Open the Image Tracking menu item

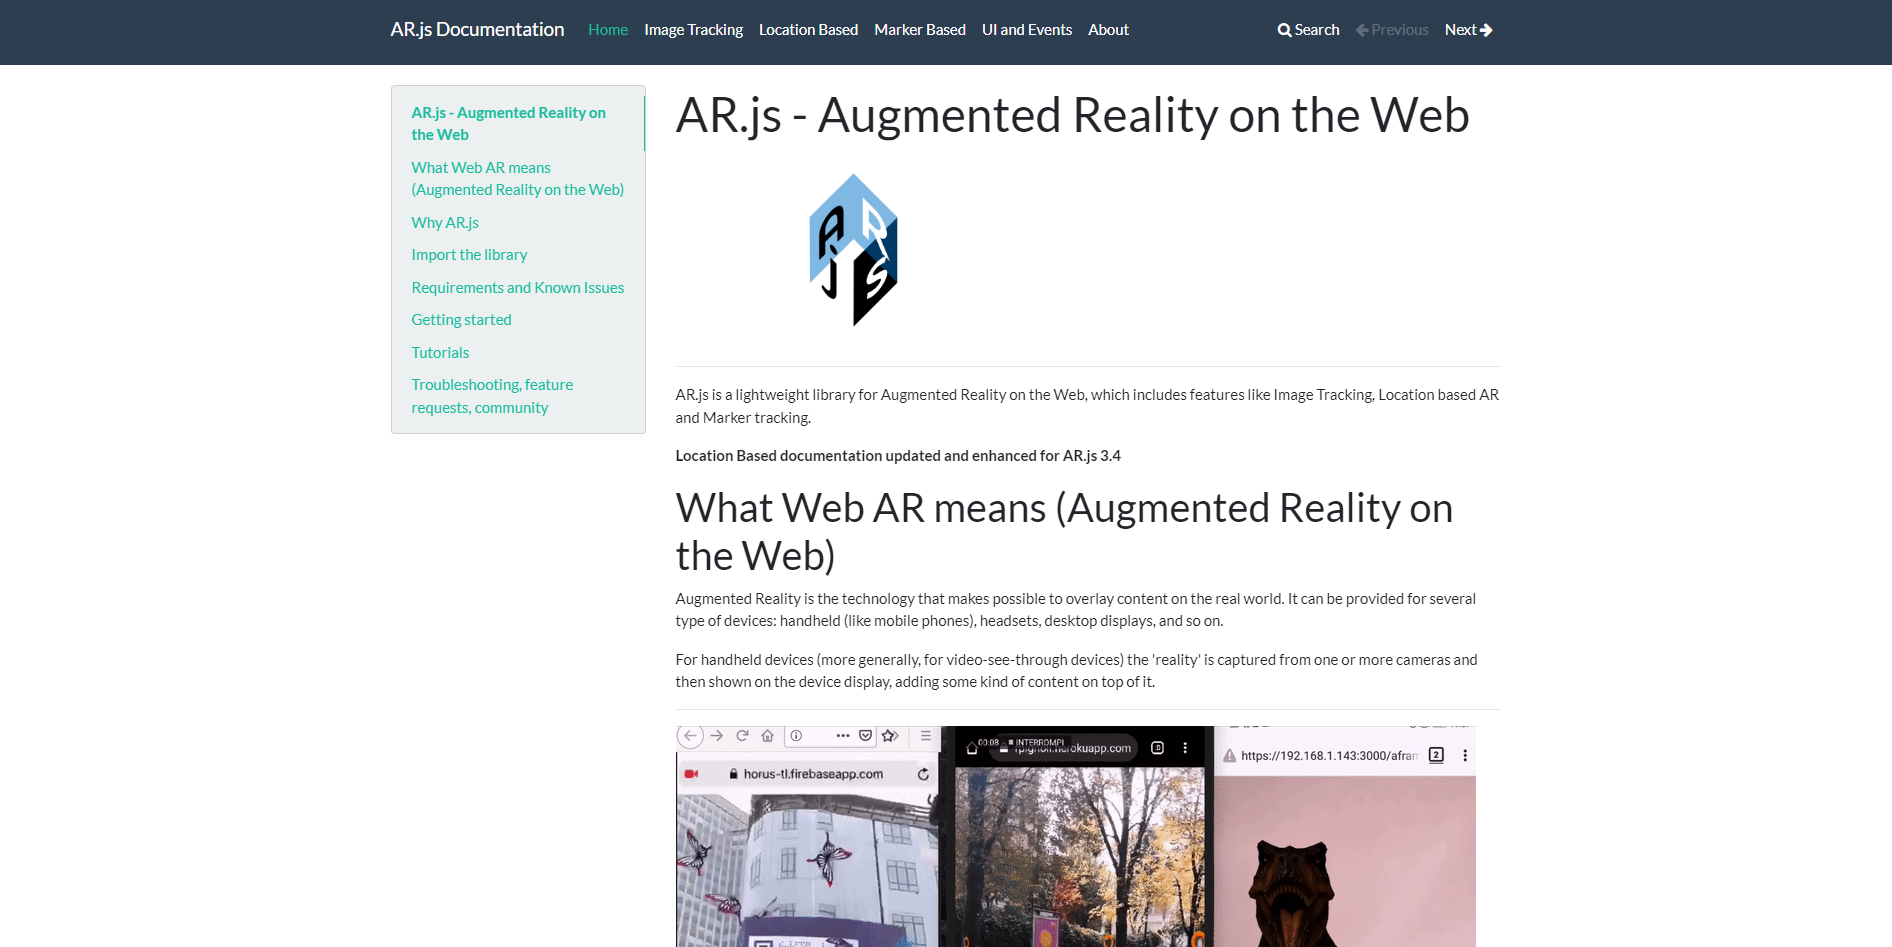pyautogui.click(x=693, y=30)
